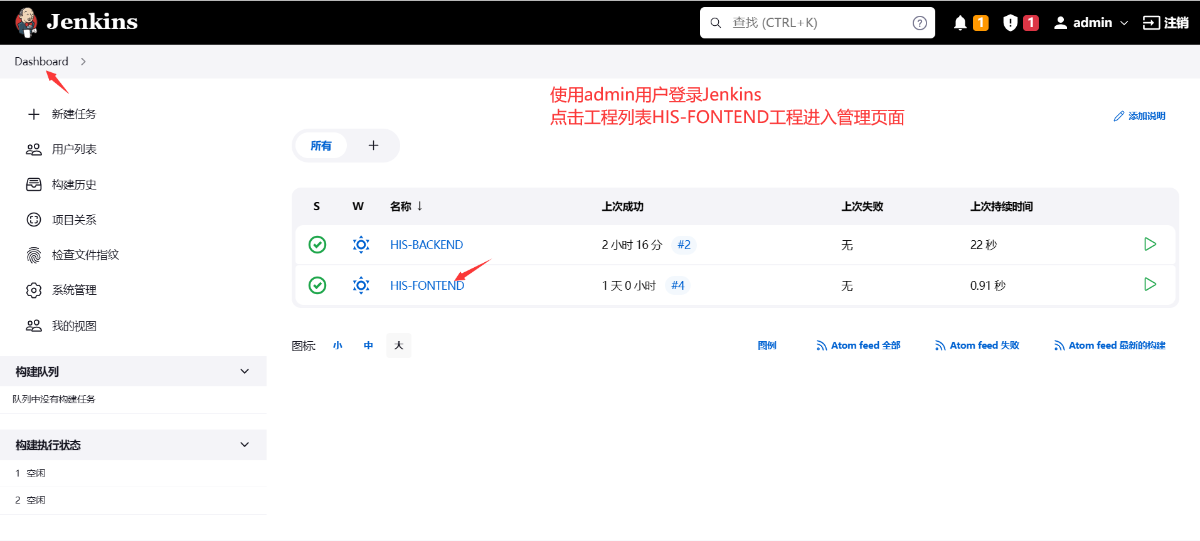The height and width of the screenshot is (541, 1200).
Task: Sort by the S status column header
Action: [316, 206]
